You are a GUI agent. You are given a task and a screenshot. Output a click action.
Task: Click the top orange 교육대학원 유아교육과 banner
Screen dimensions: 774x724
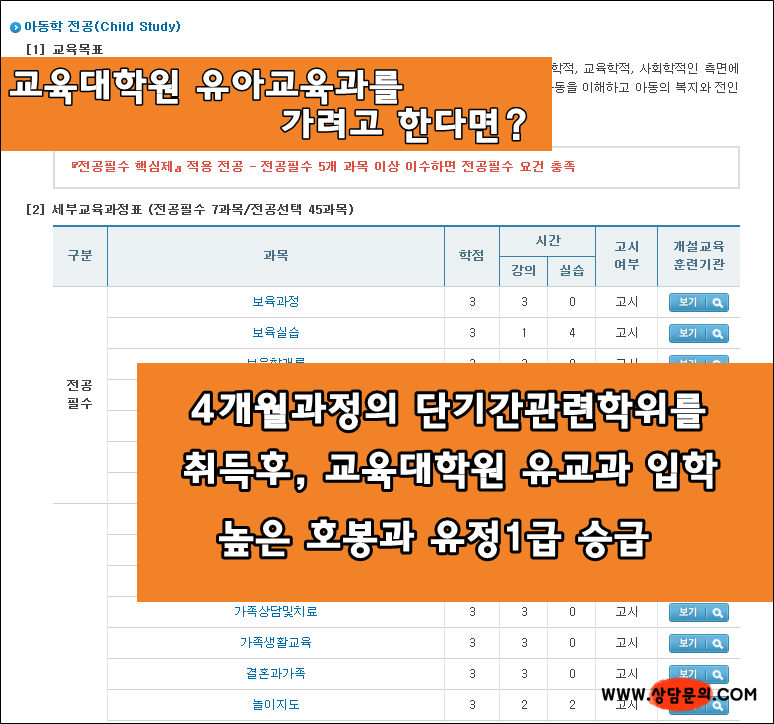tap(275, 104)
